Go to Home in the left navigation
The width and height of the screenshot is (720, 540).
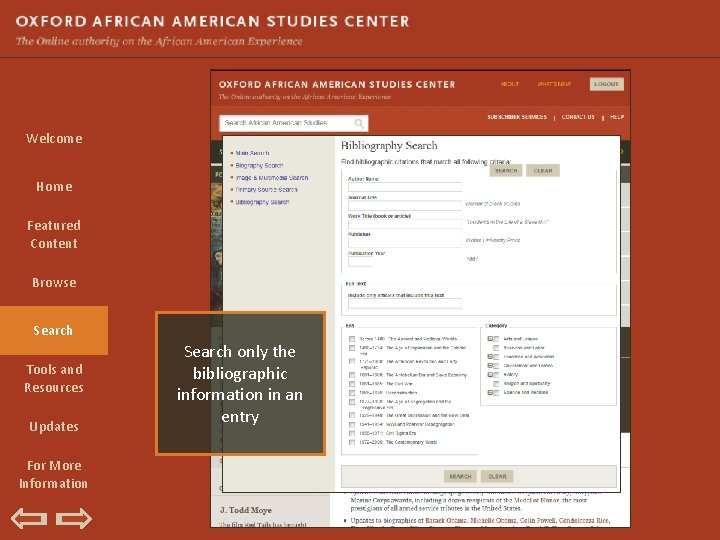tap(54, 186)
